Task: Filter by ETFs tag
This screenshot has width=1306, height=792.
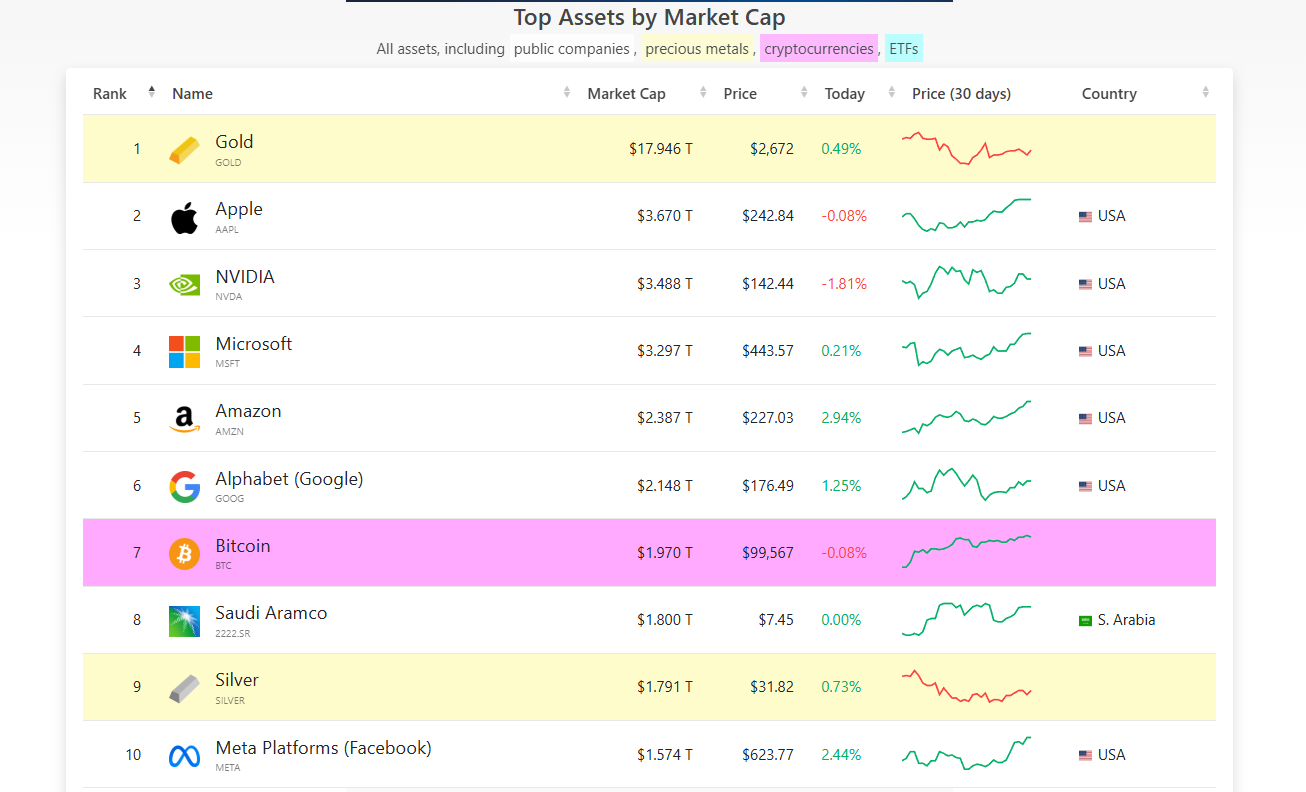Action: (x=904, y=48)
